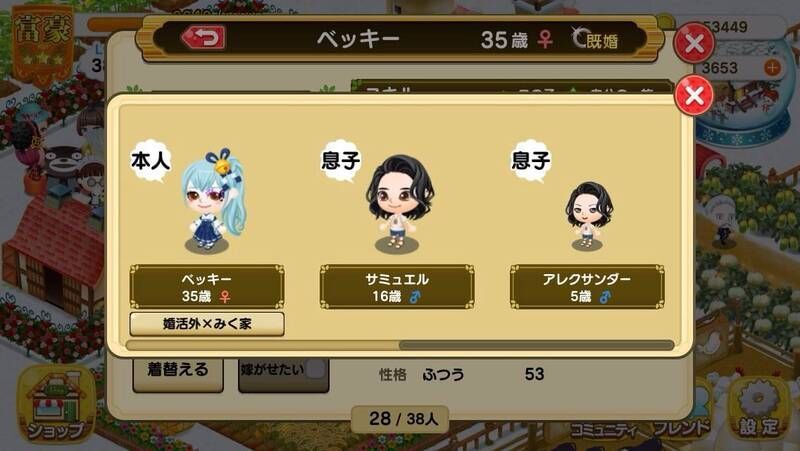Tap the red back arrow icon

pos(203,38)
